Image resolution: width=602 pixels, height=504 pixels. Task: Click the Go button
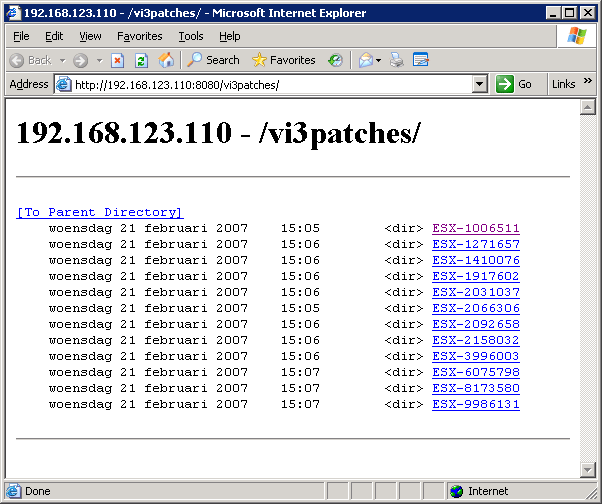515,84
